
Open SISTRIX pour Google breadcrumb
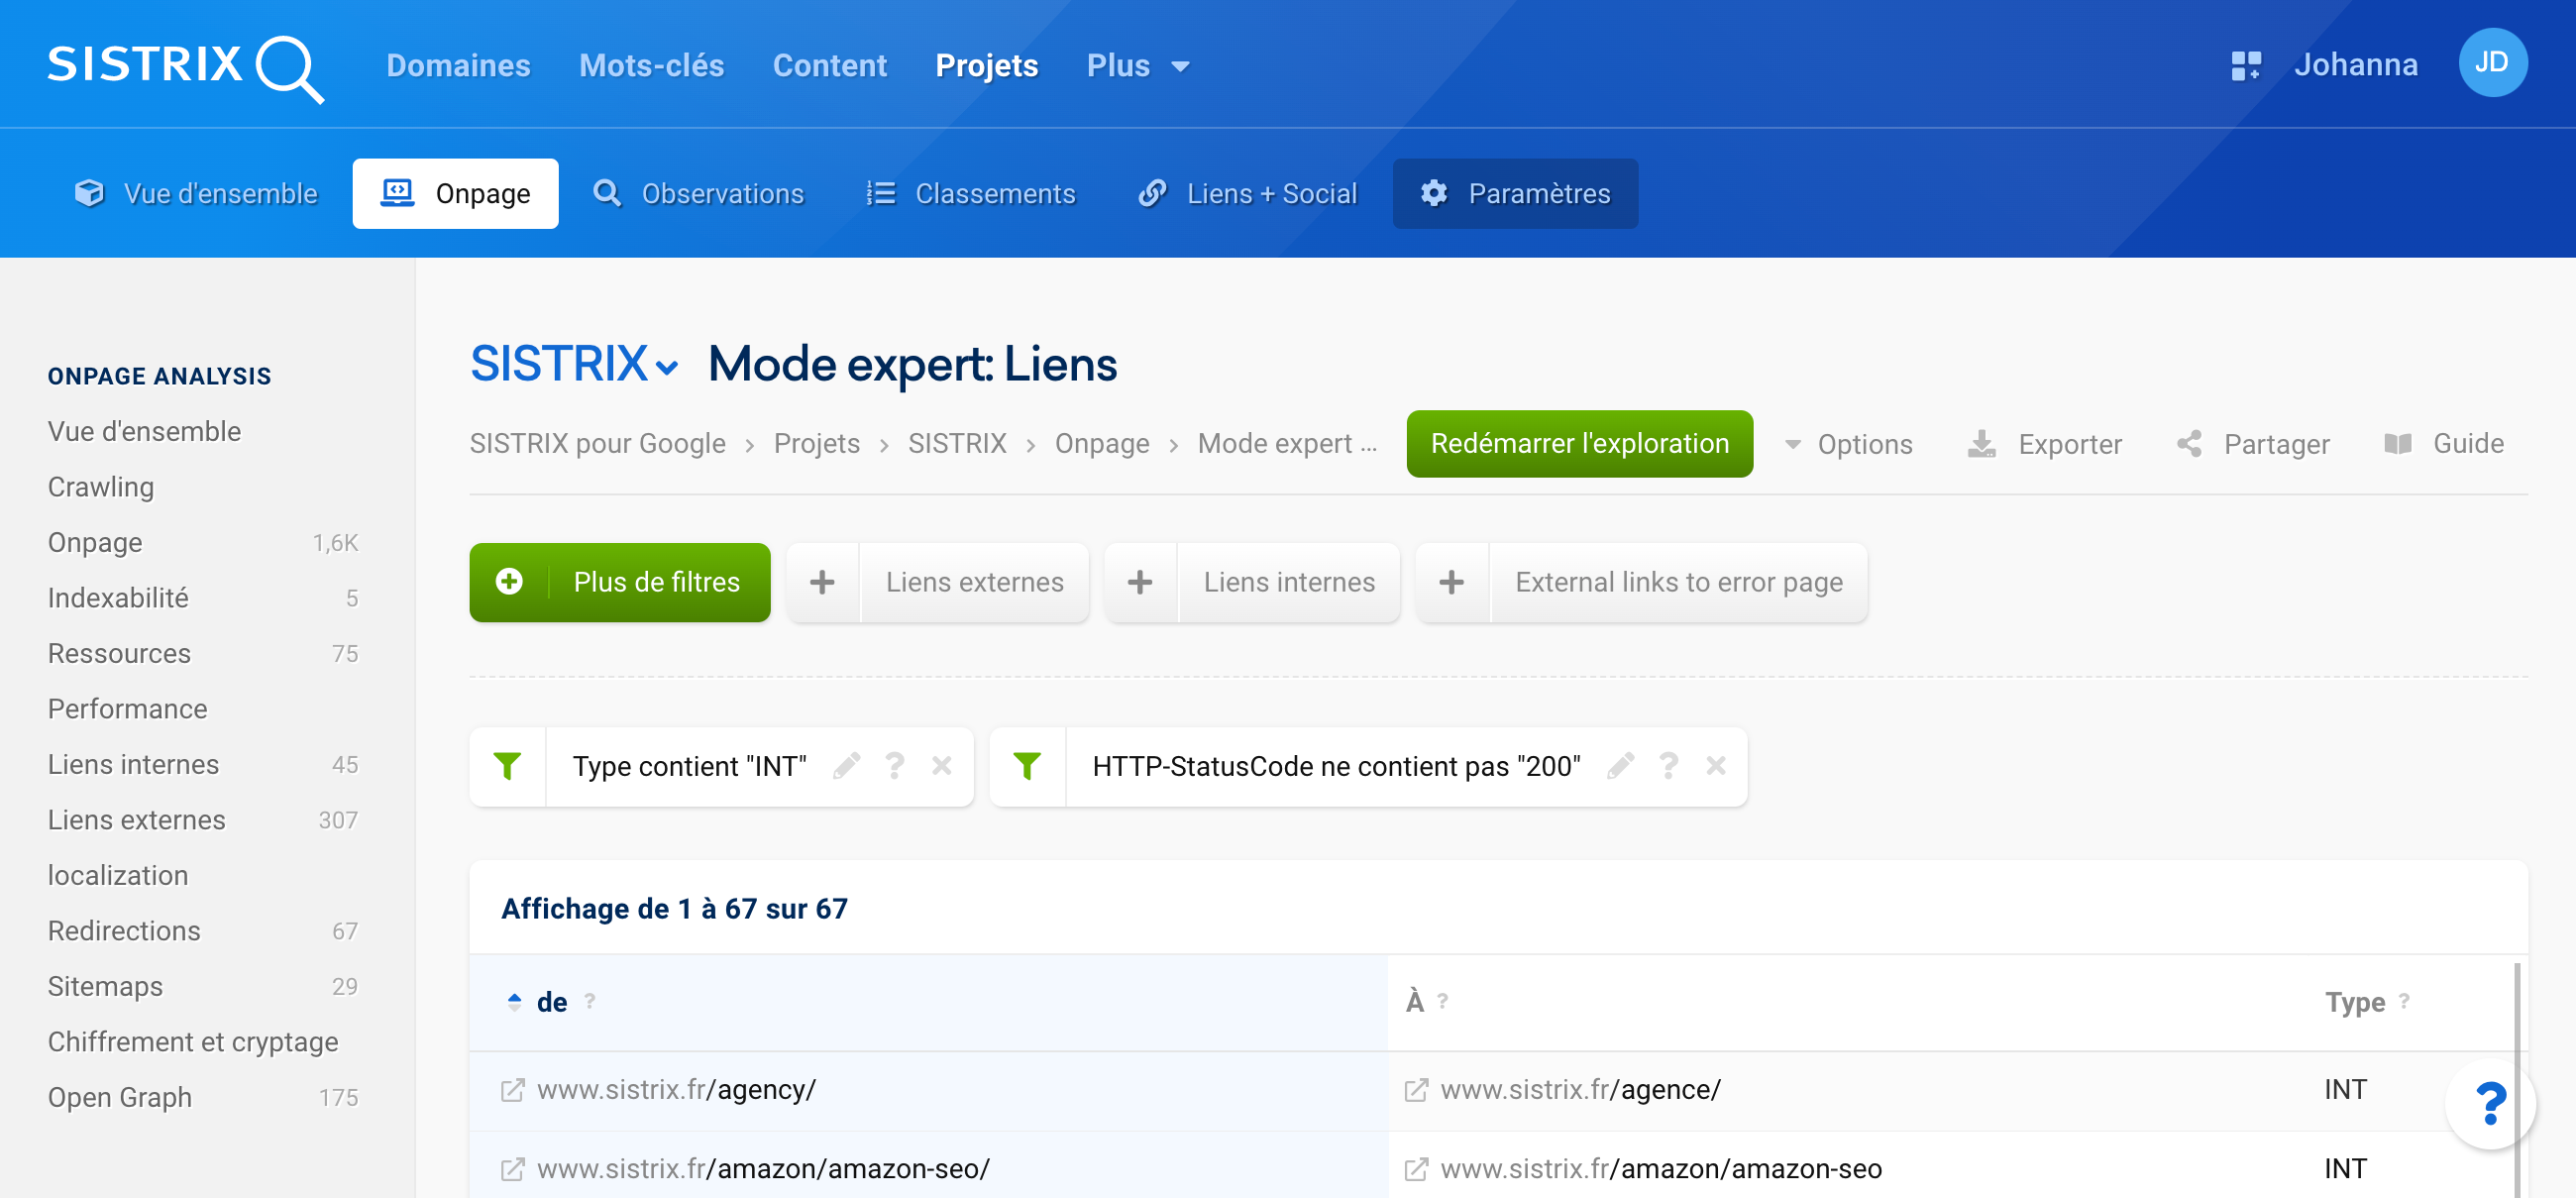click(x=597, y=444)
